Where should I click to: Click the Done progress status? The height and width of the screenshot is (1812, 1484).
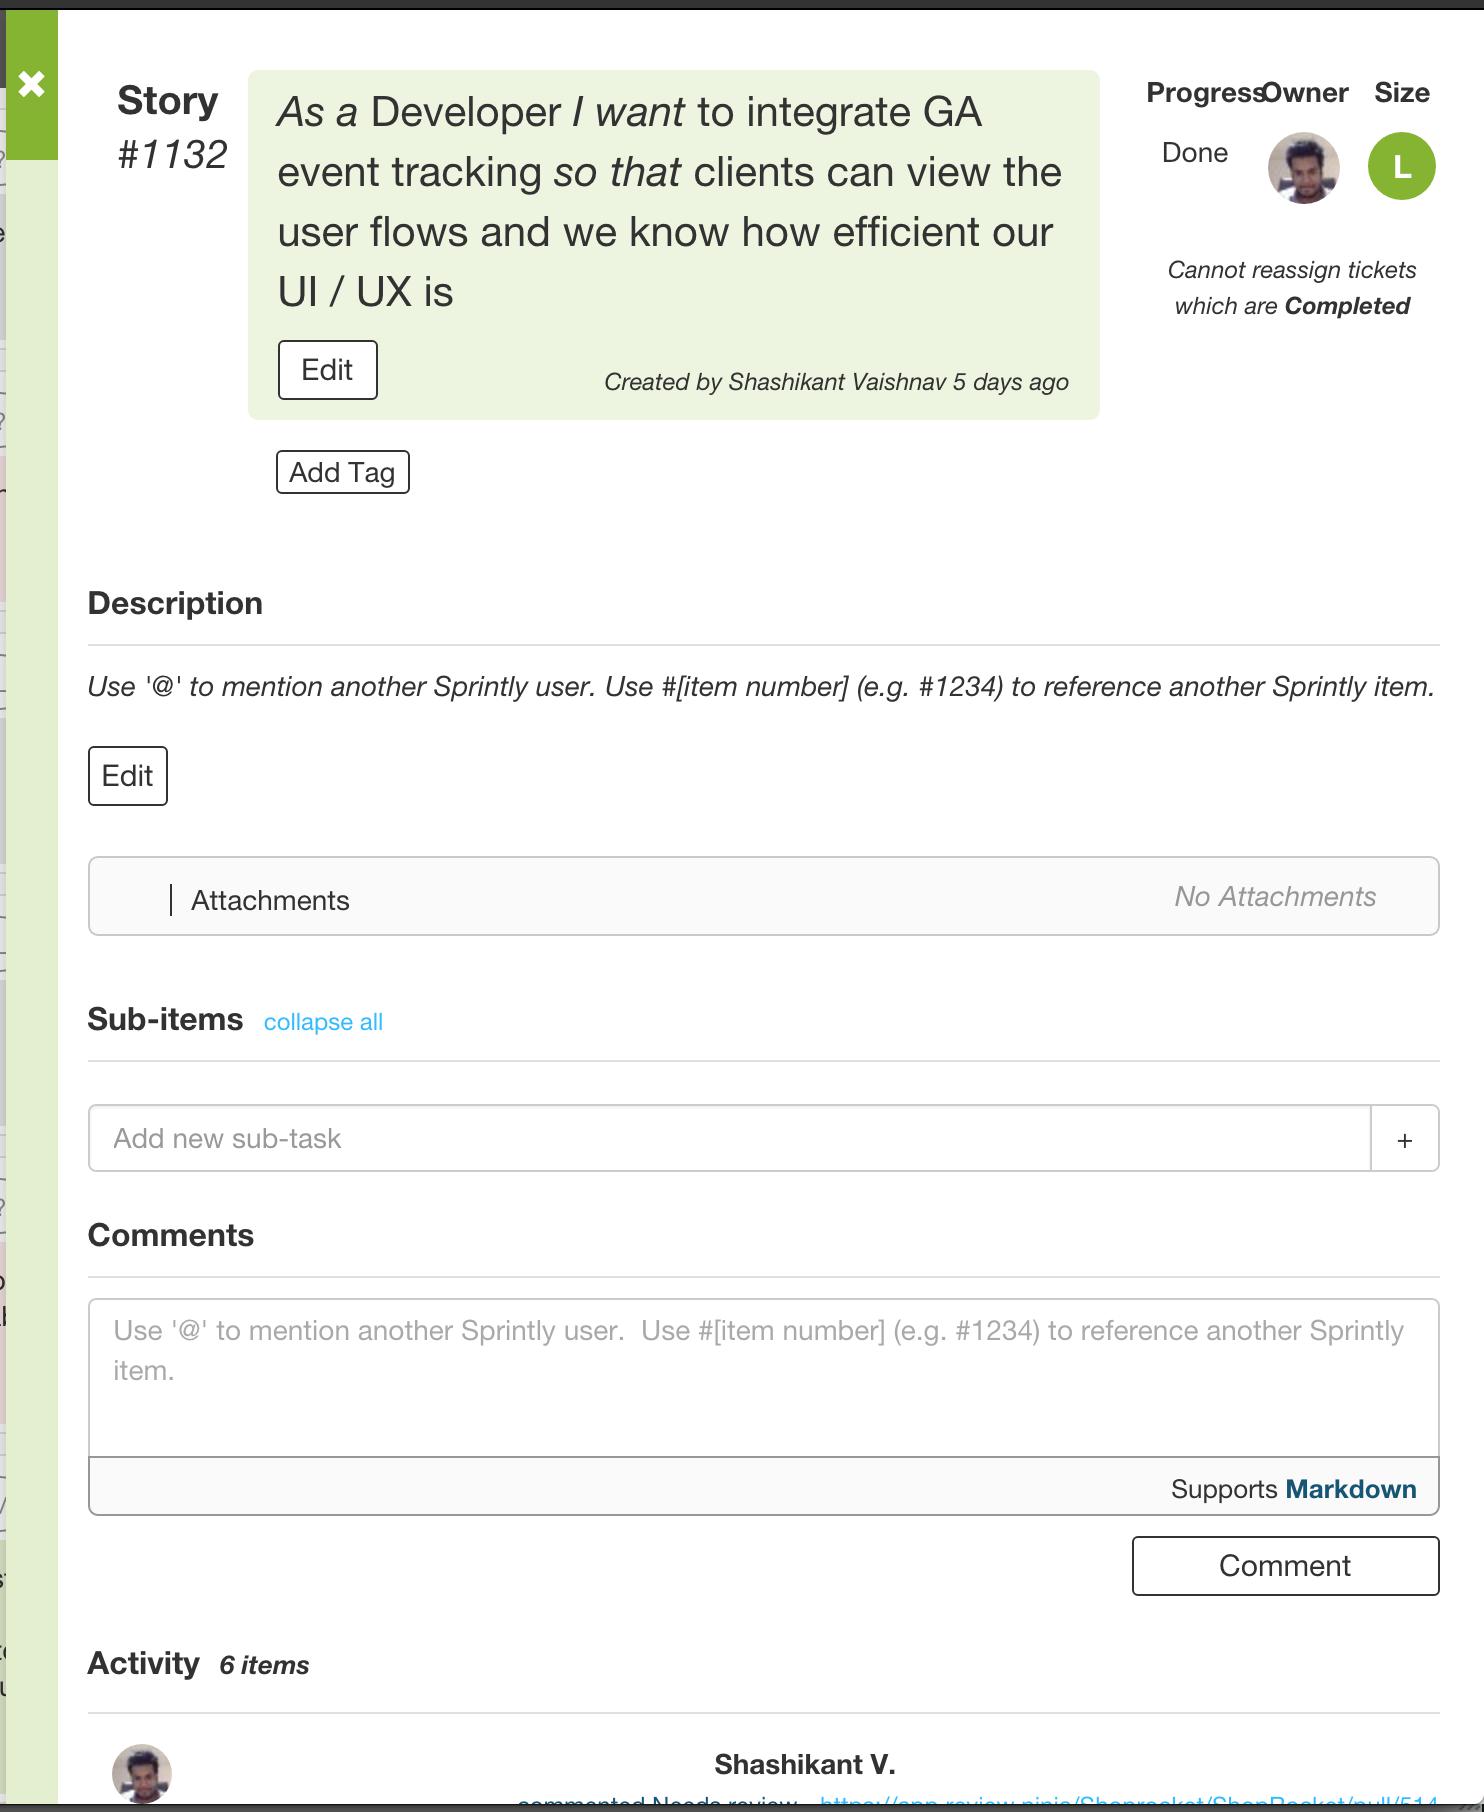(x=1194, y=153)
